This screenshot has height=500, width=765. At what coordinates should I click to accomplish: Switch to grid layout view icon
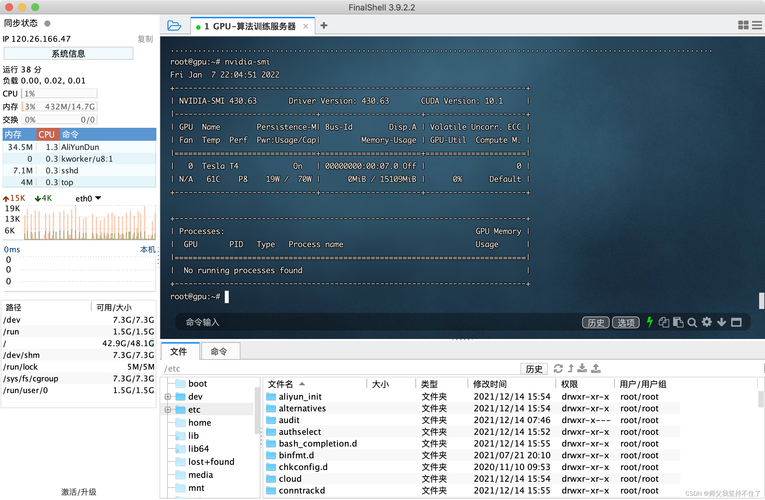[743, 25]
